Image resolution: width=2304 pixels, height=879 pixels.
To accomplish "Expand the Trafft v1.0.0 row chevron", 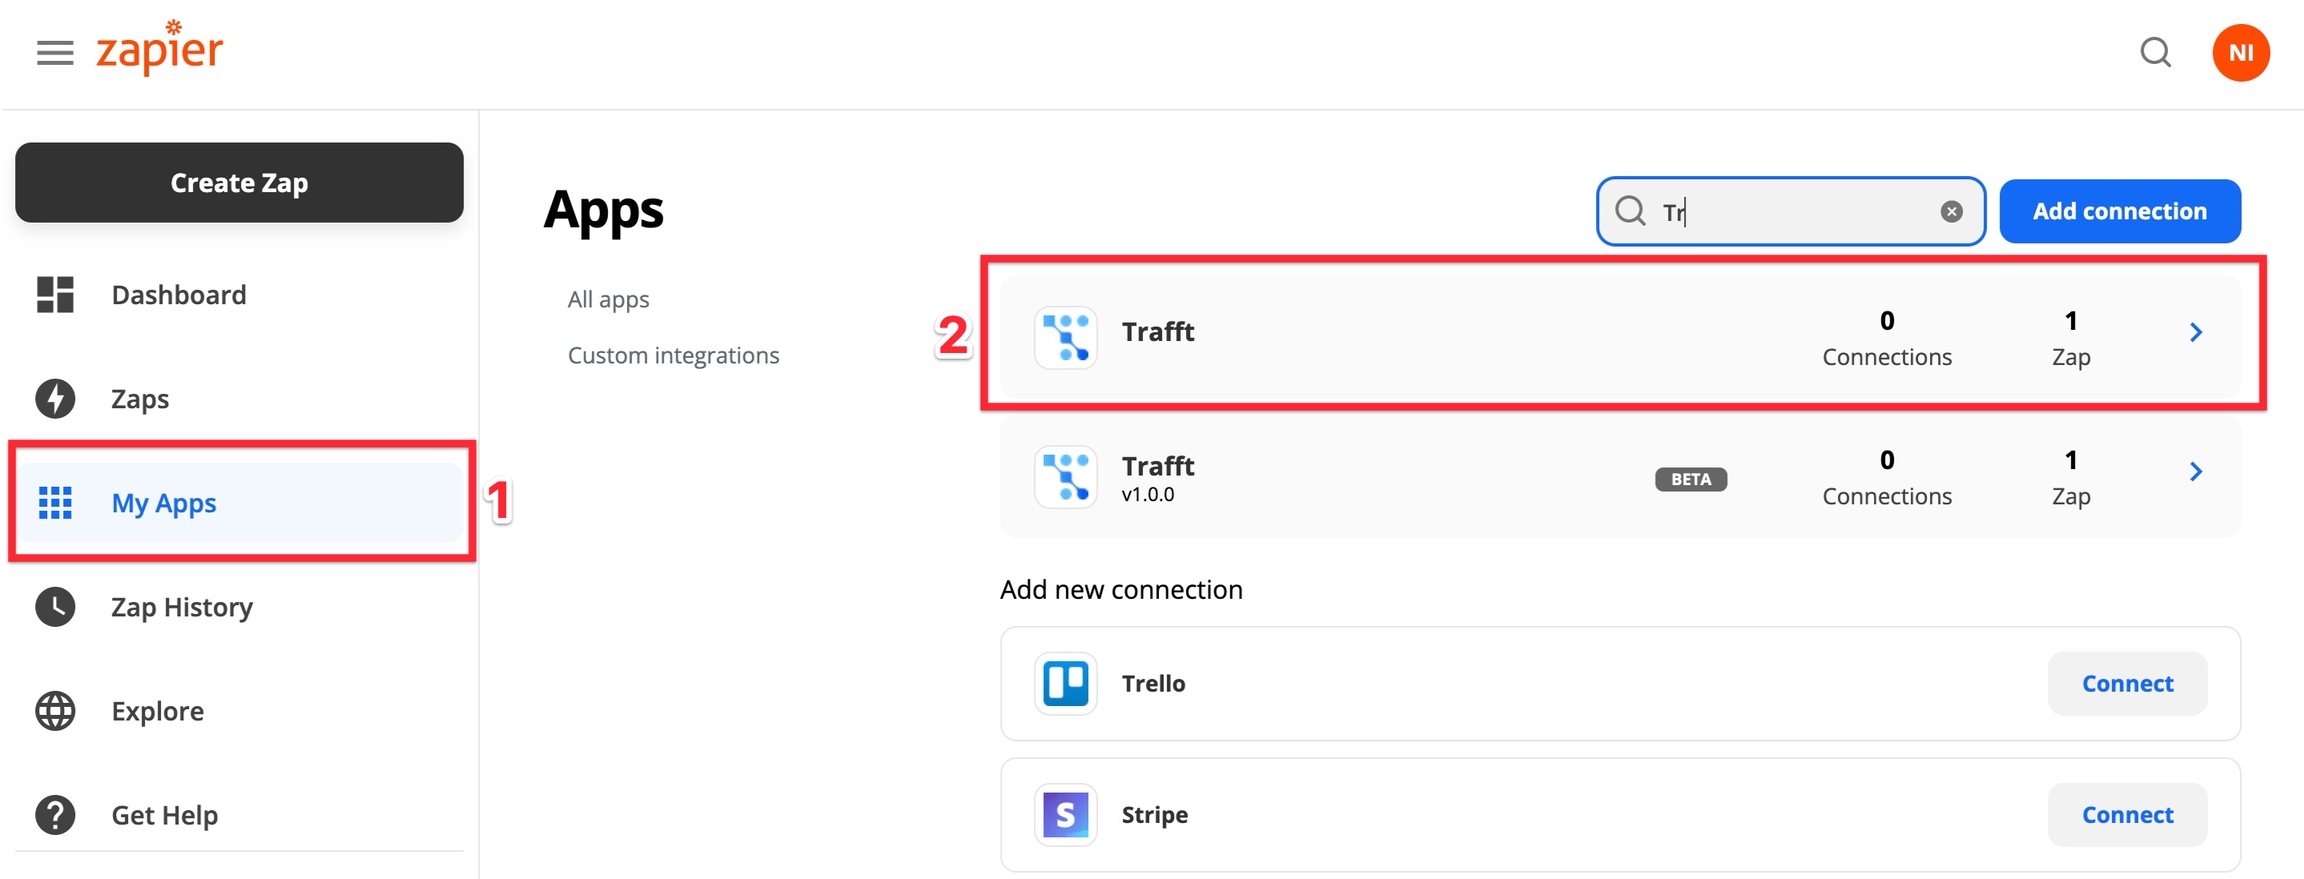I will coord(2196,472).
